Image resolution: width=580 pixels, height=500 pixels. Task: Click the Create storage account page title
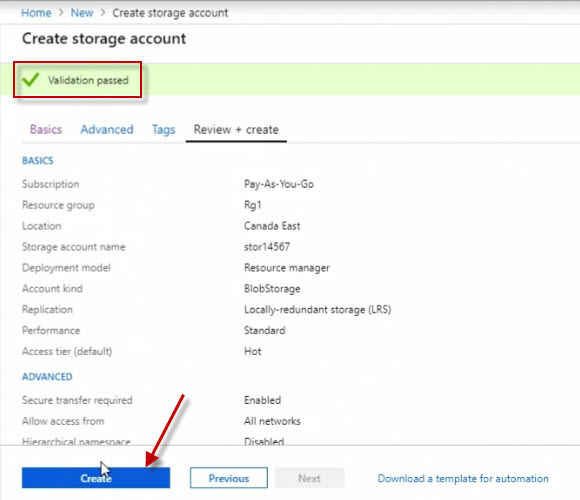point(104,38)
